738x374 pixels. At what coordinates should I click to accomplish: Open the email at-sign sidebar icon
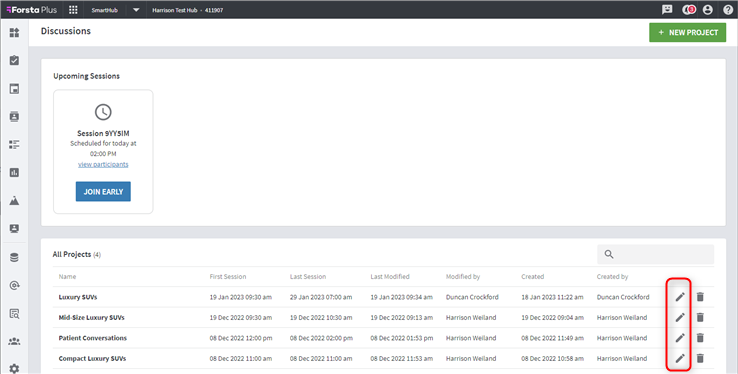[15, 286]
